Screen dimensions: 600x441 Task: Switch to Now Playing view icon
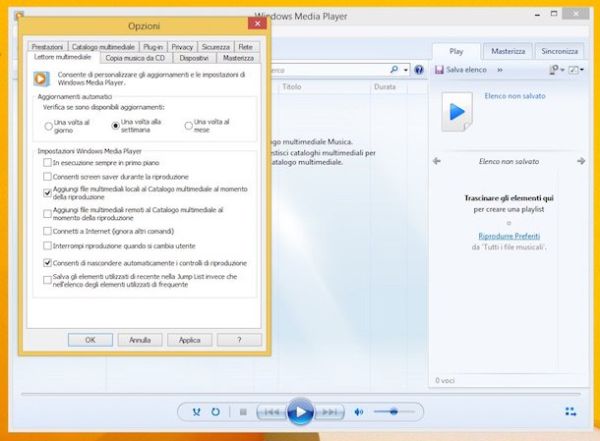pos(570,411)
